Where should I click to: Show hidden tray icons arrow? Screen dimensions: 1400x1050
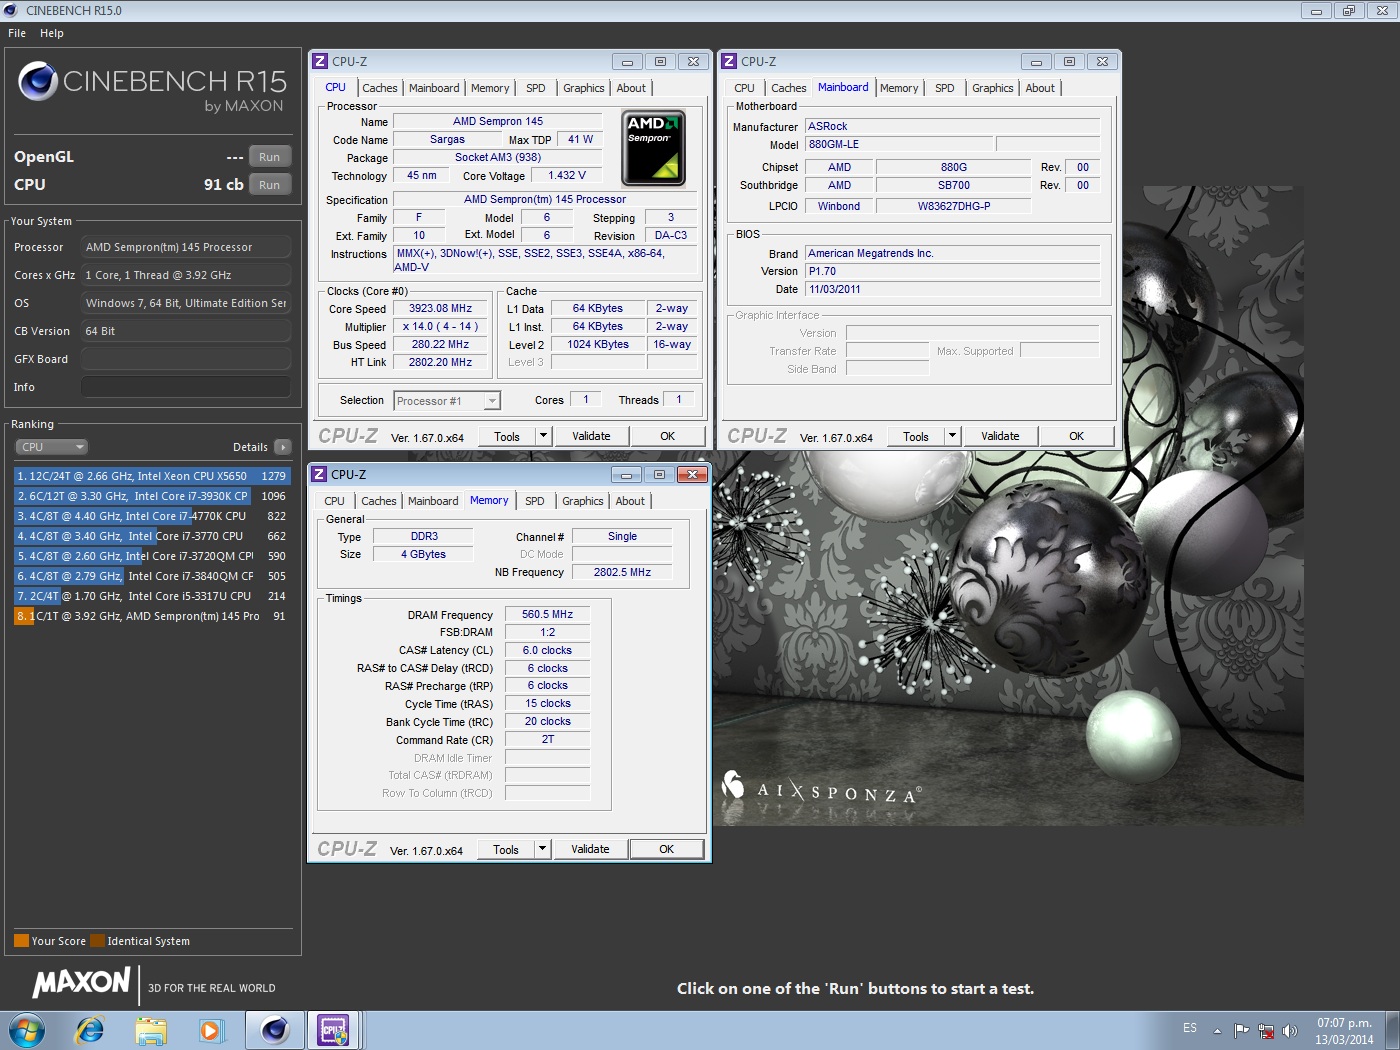[x=1217, y=1031]
